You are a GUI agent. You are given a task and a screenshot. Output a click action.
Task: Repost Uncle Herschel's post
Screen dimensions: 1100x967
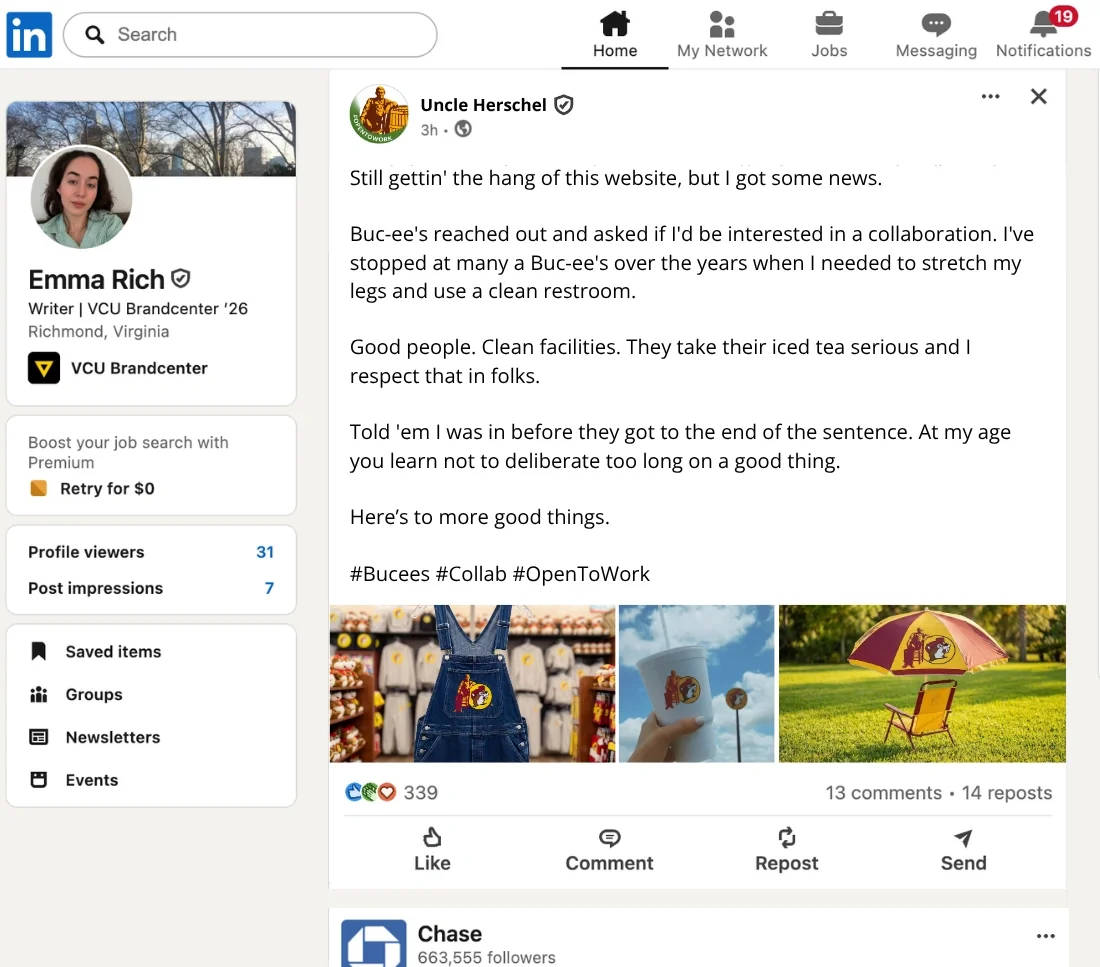click(x=786, y=850)
